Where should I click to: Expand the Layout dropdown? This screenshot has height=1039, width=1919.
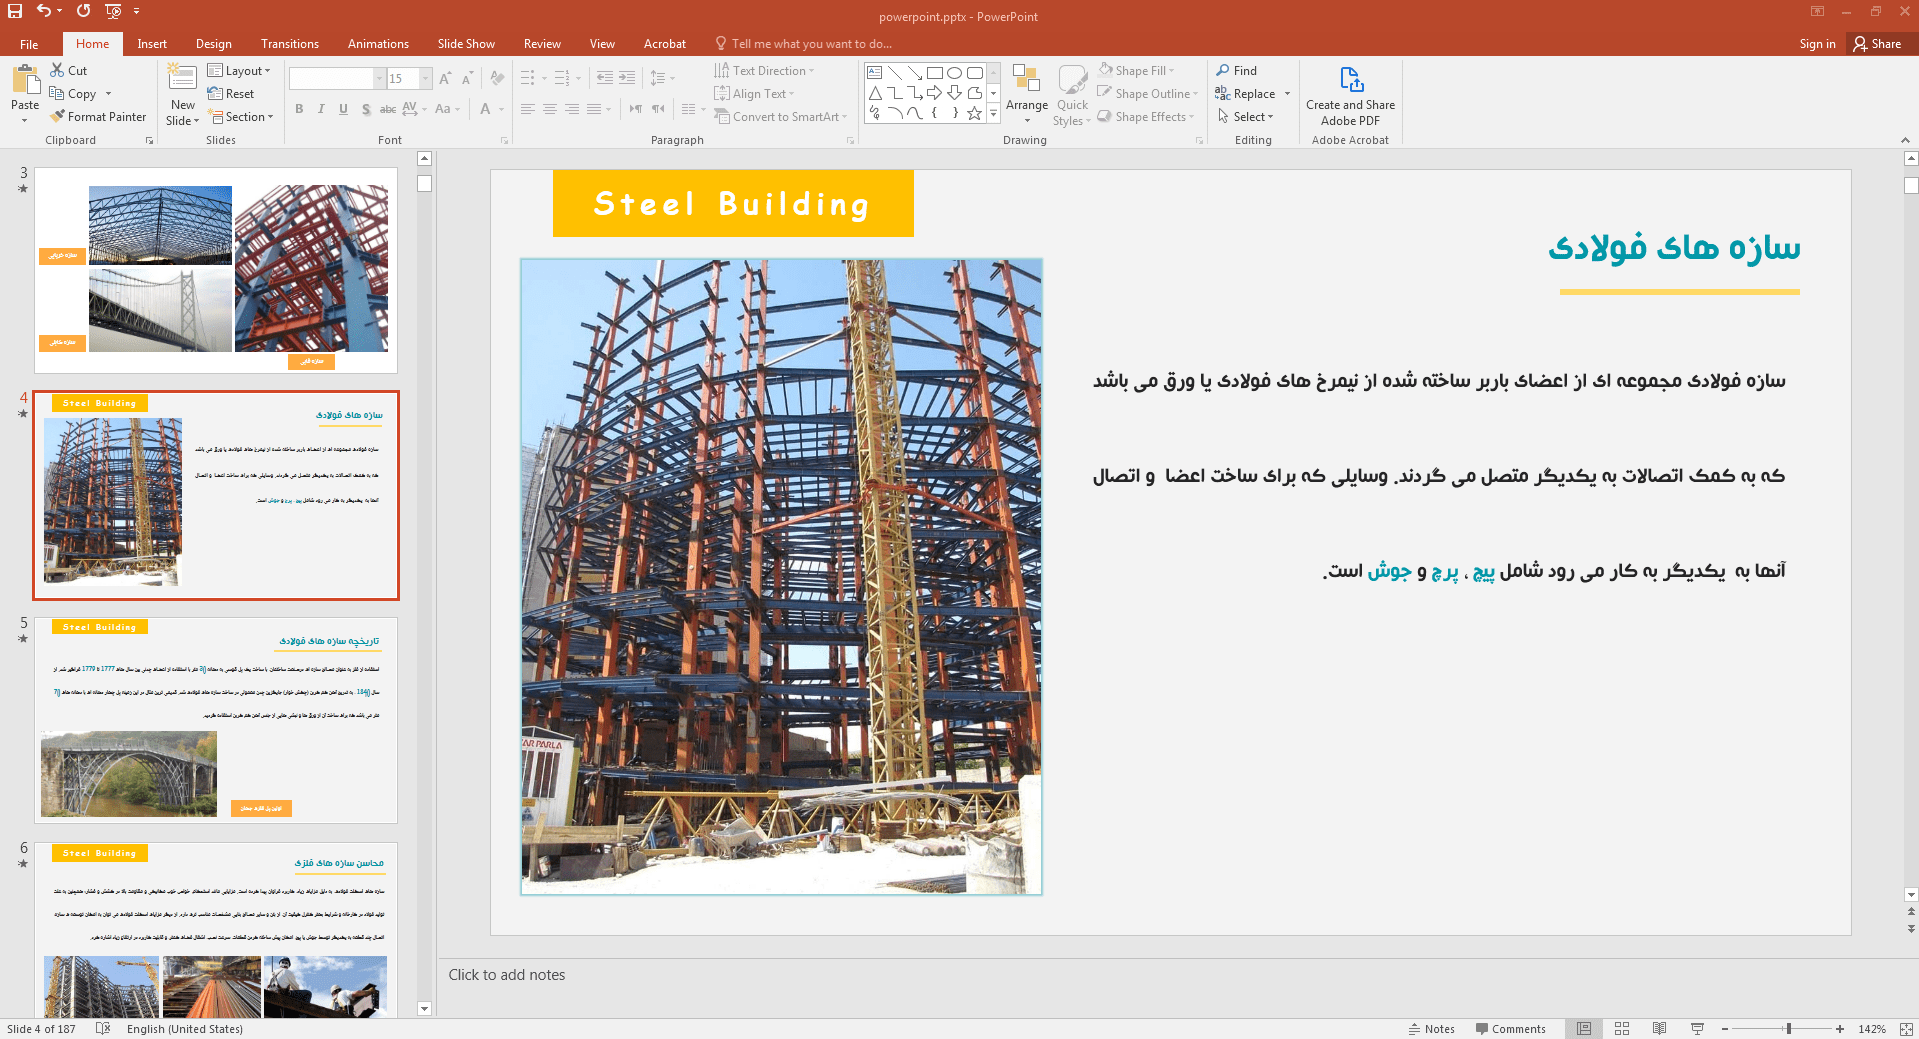[x=239, y=71]
